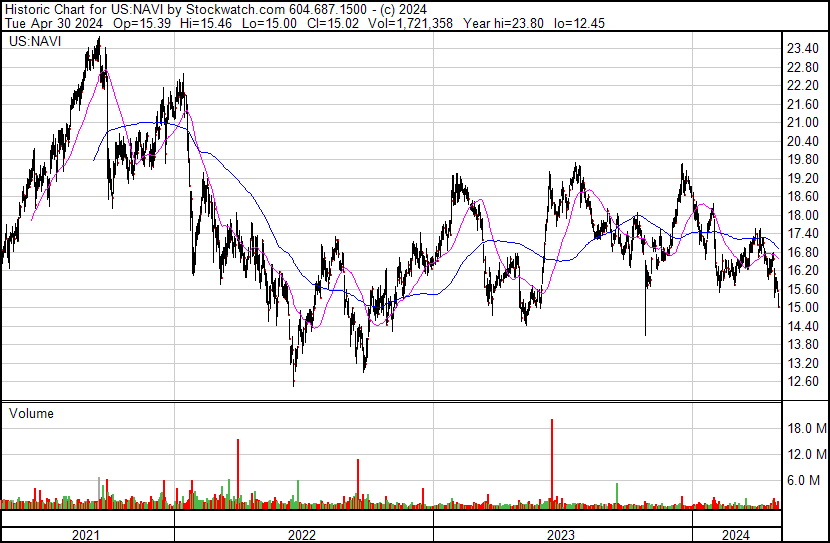Click the 22.20 price axis label
The height and width of the screenshot is (543, 830).
tap(803, 86)
